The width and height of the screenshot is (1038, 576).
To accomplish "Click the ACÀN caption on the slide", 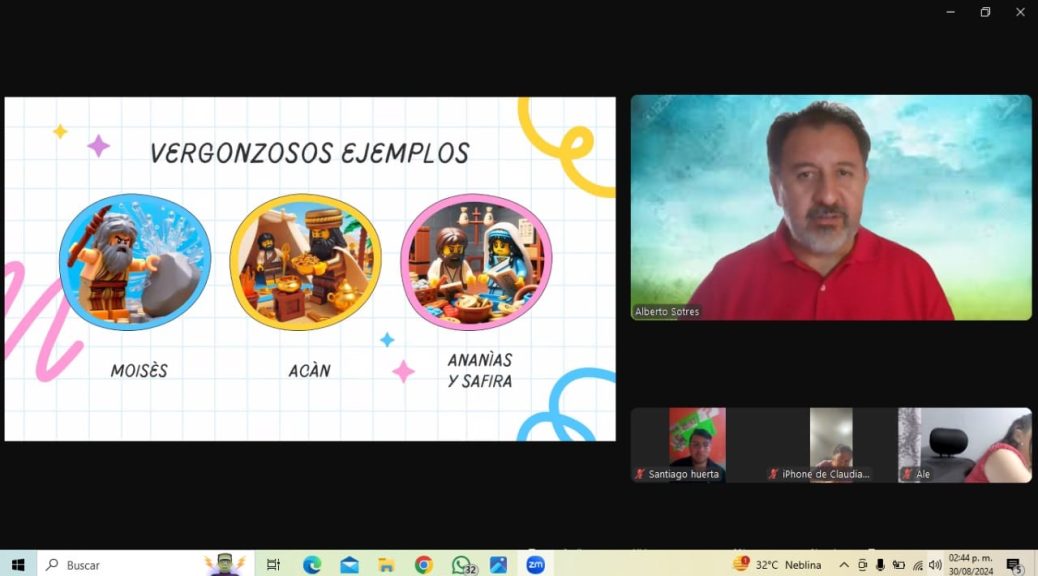I will click(309, 371).
